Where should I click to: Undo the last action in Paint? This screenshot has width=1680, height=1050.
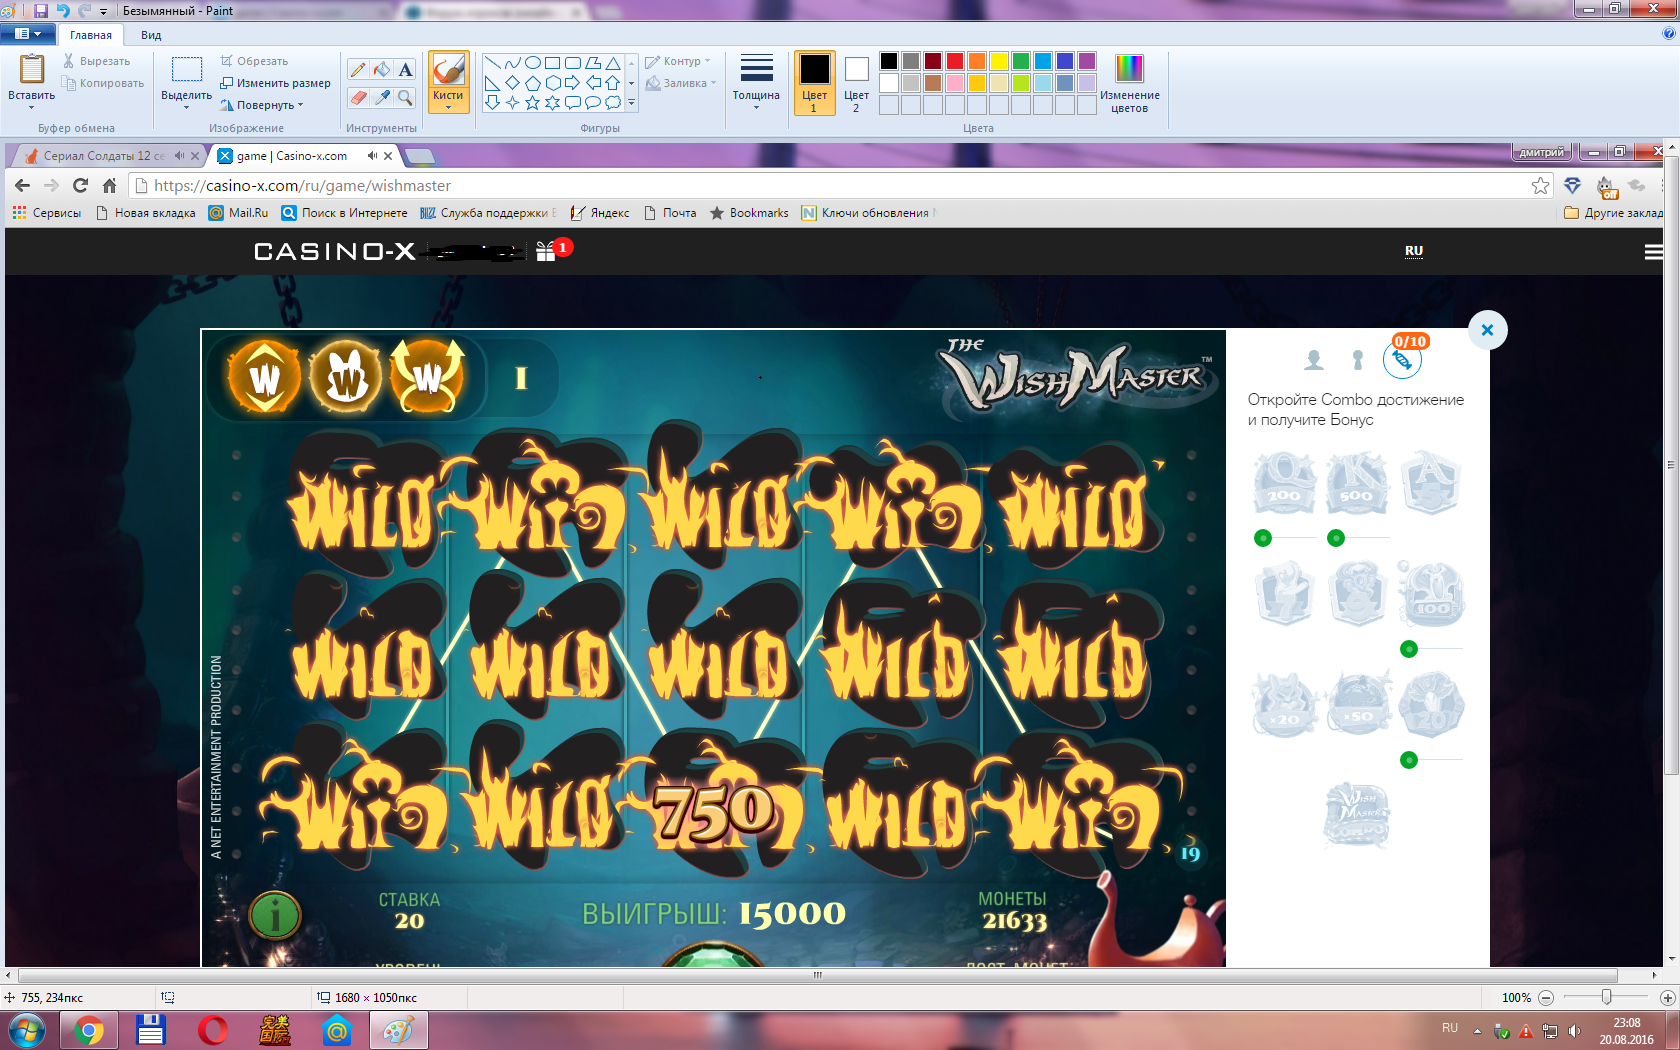(63, 10)
